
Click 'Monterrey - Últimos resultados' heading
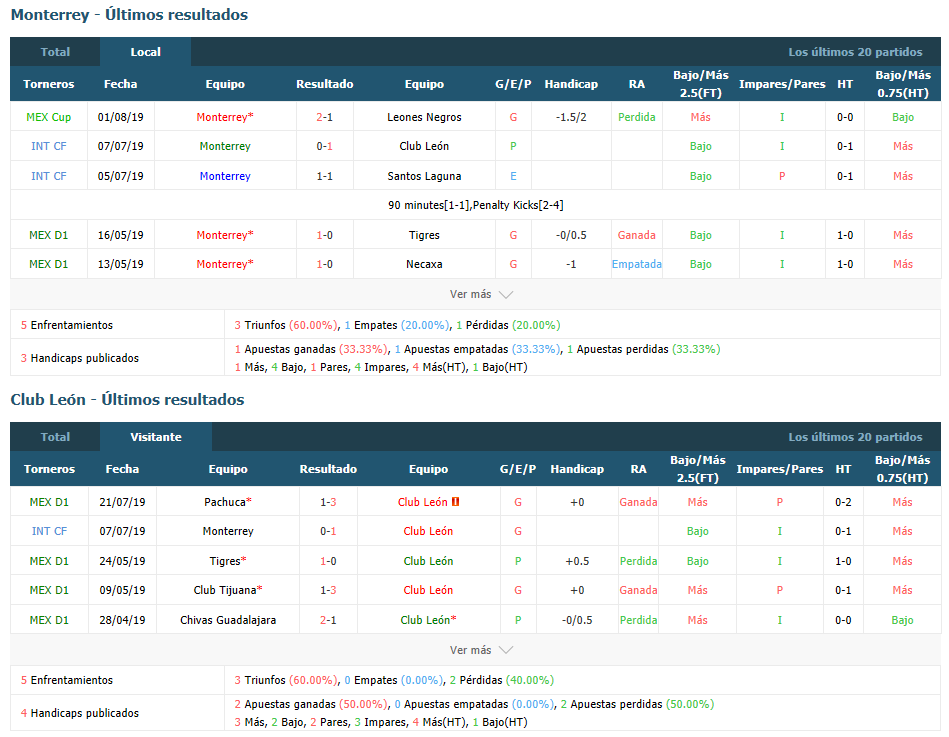[130, 15]
